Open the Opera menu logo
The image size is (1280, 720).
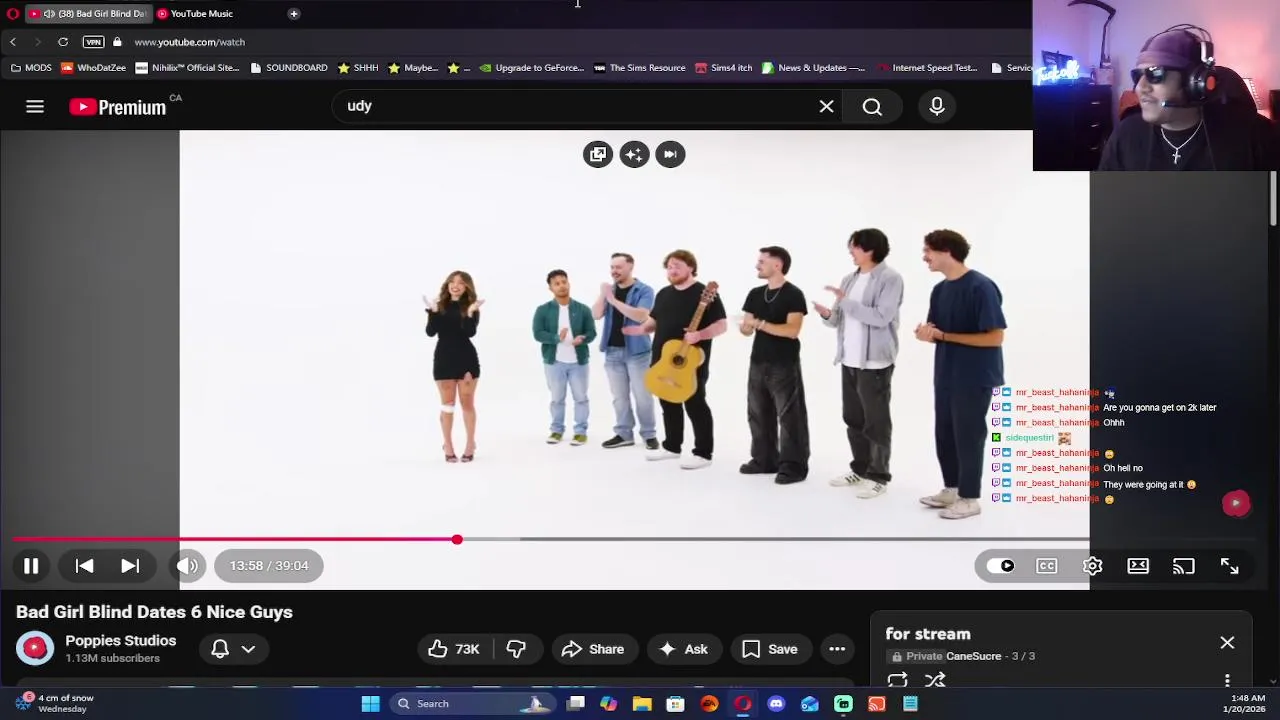(13, 14)
